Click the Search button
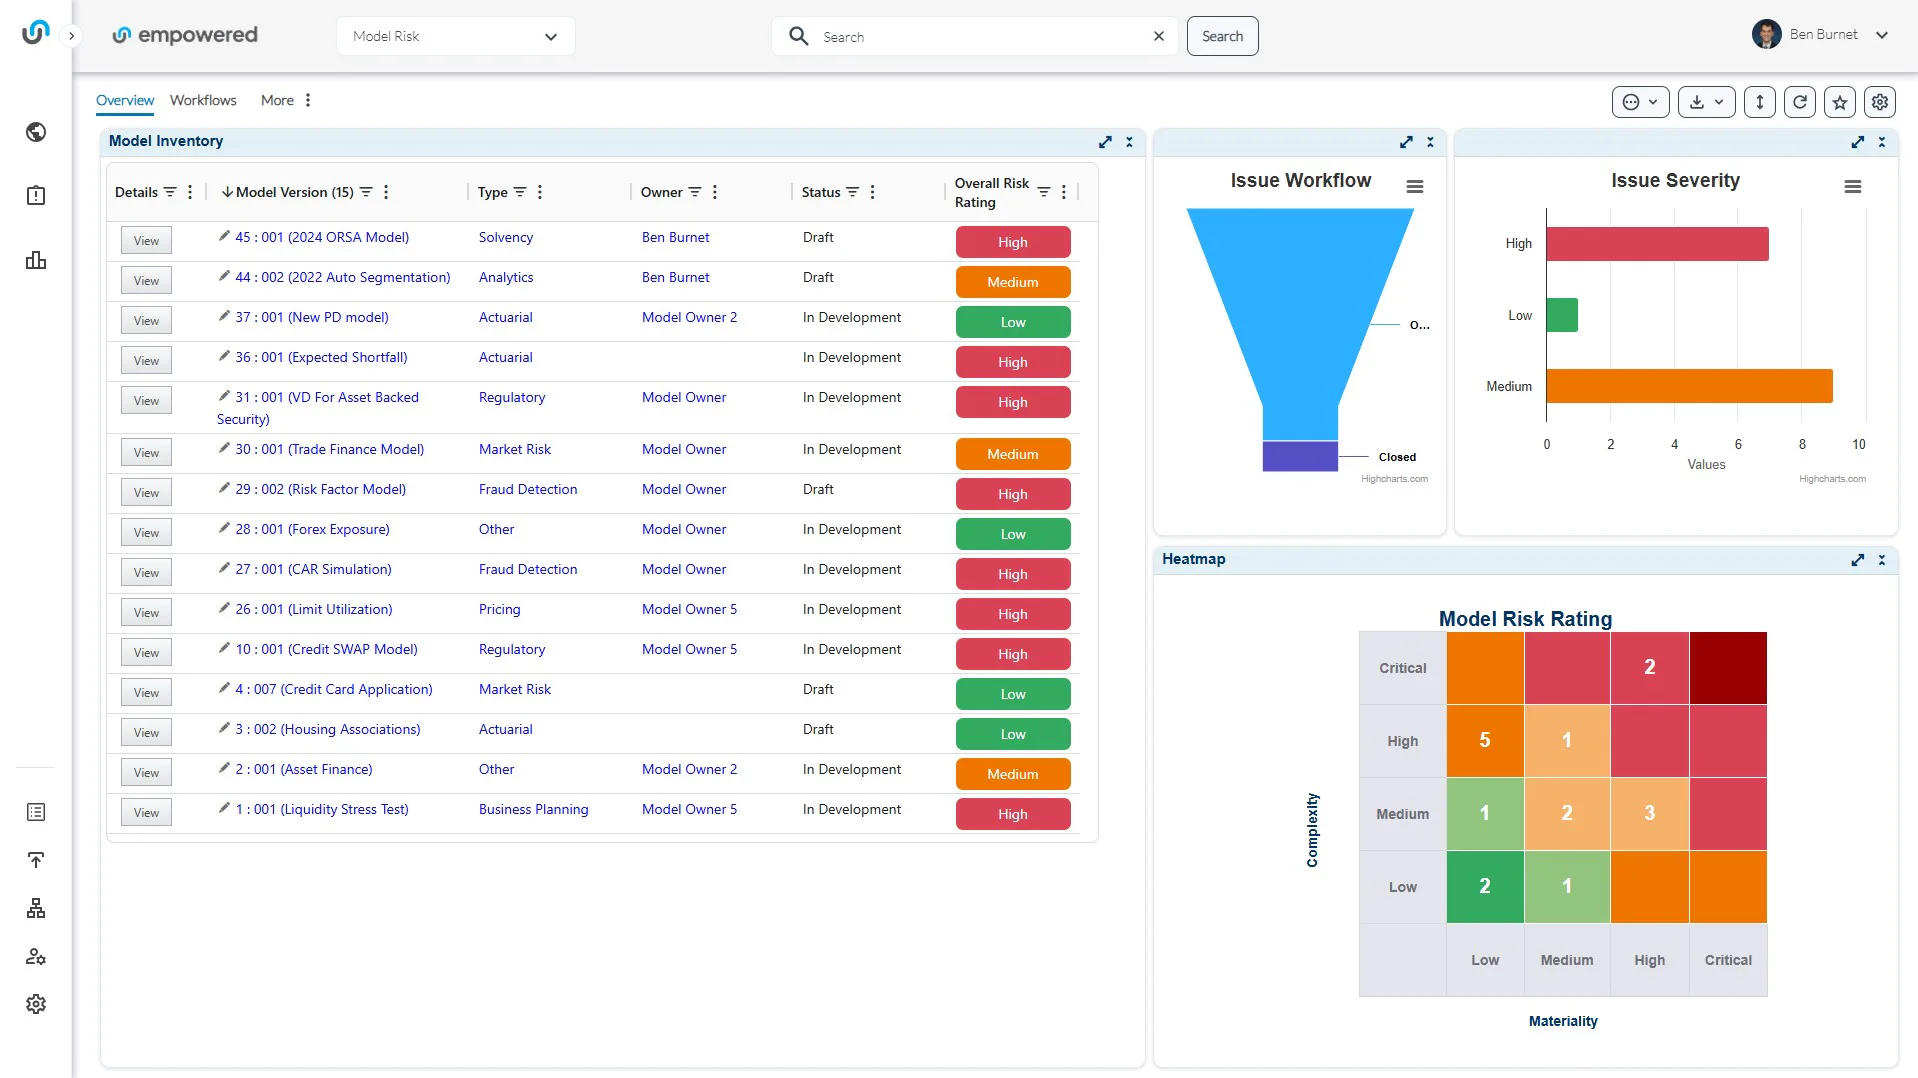This screenshot has height=1078, width=1918. click(1222, 36)
